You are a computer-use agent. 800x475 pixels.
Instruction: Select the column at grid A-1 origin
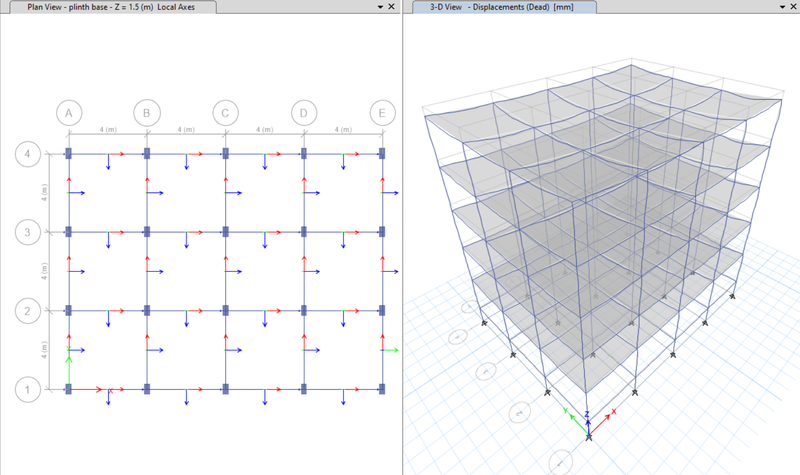(68, 389)
